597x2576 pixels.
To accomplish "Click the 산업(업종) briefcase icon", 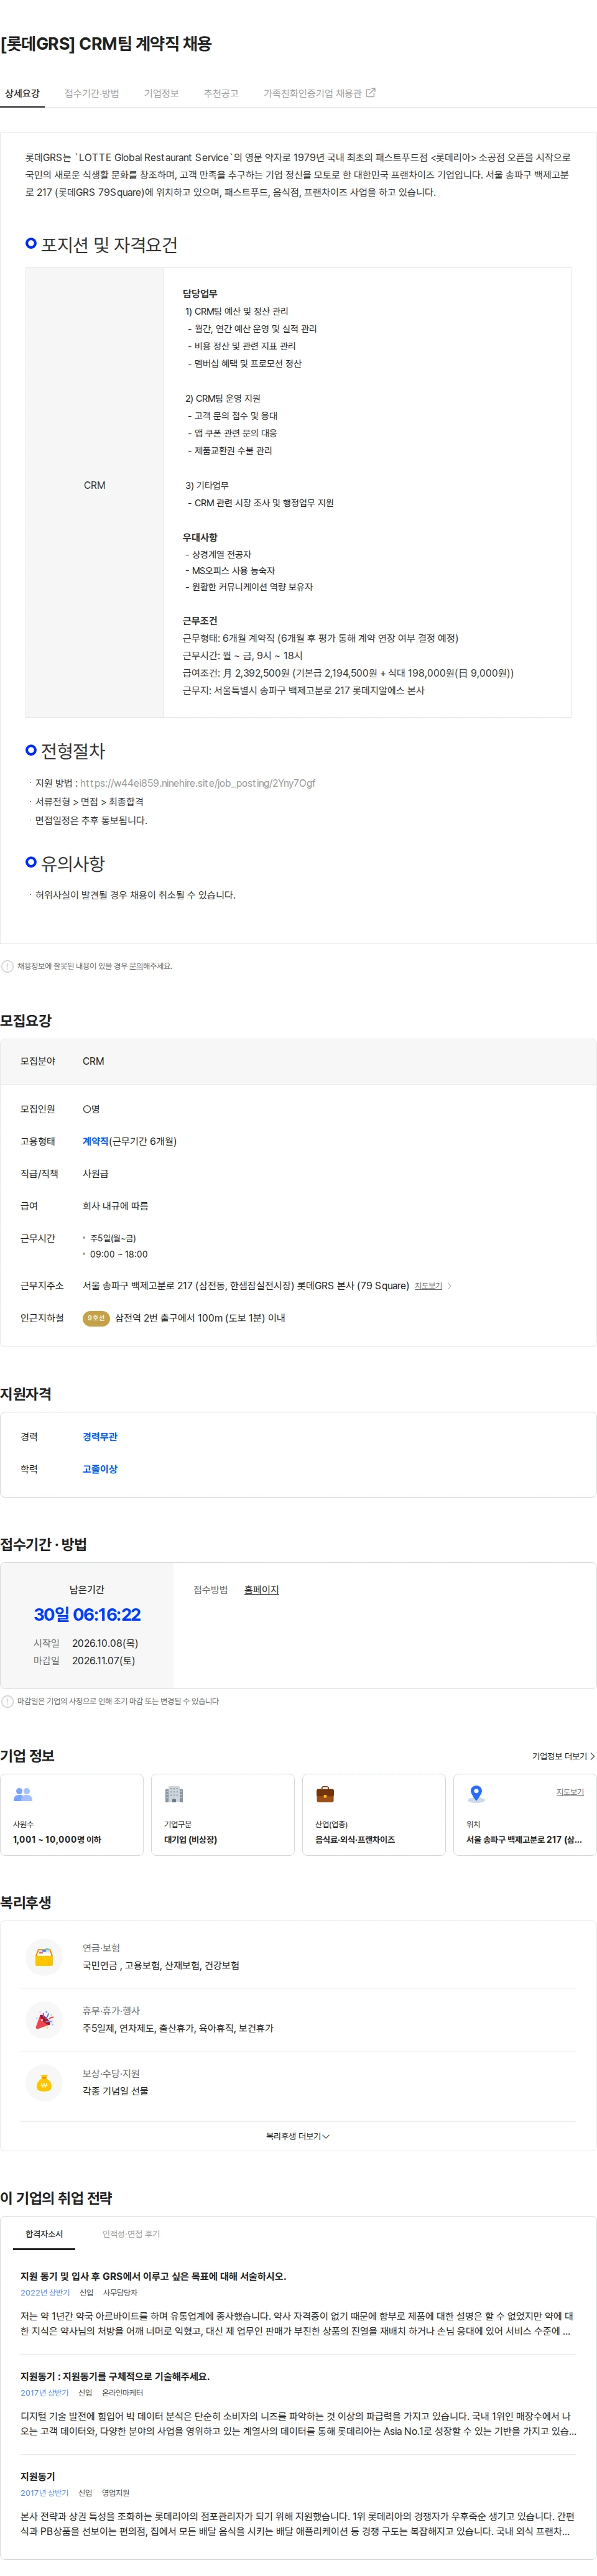I will [325, 1795].
